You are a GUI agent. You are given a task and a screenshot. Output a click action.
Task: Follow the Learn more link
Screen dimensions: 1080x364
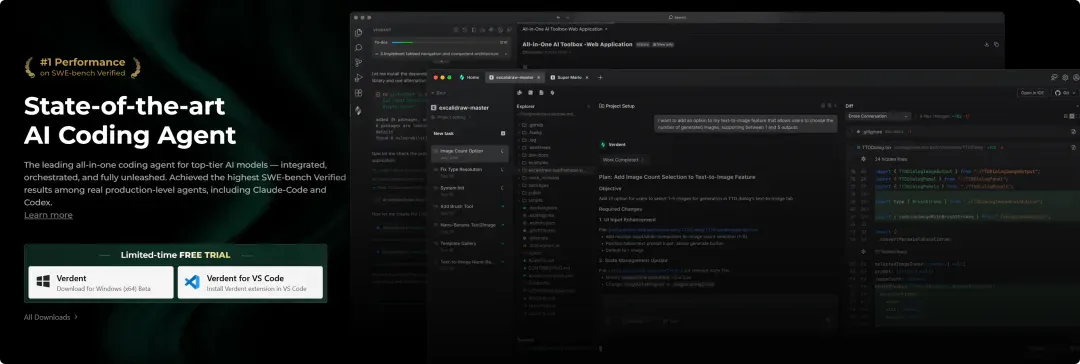point(48,215)
